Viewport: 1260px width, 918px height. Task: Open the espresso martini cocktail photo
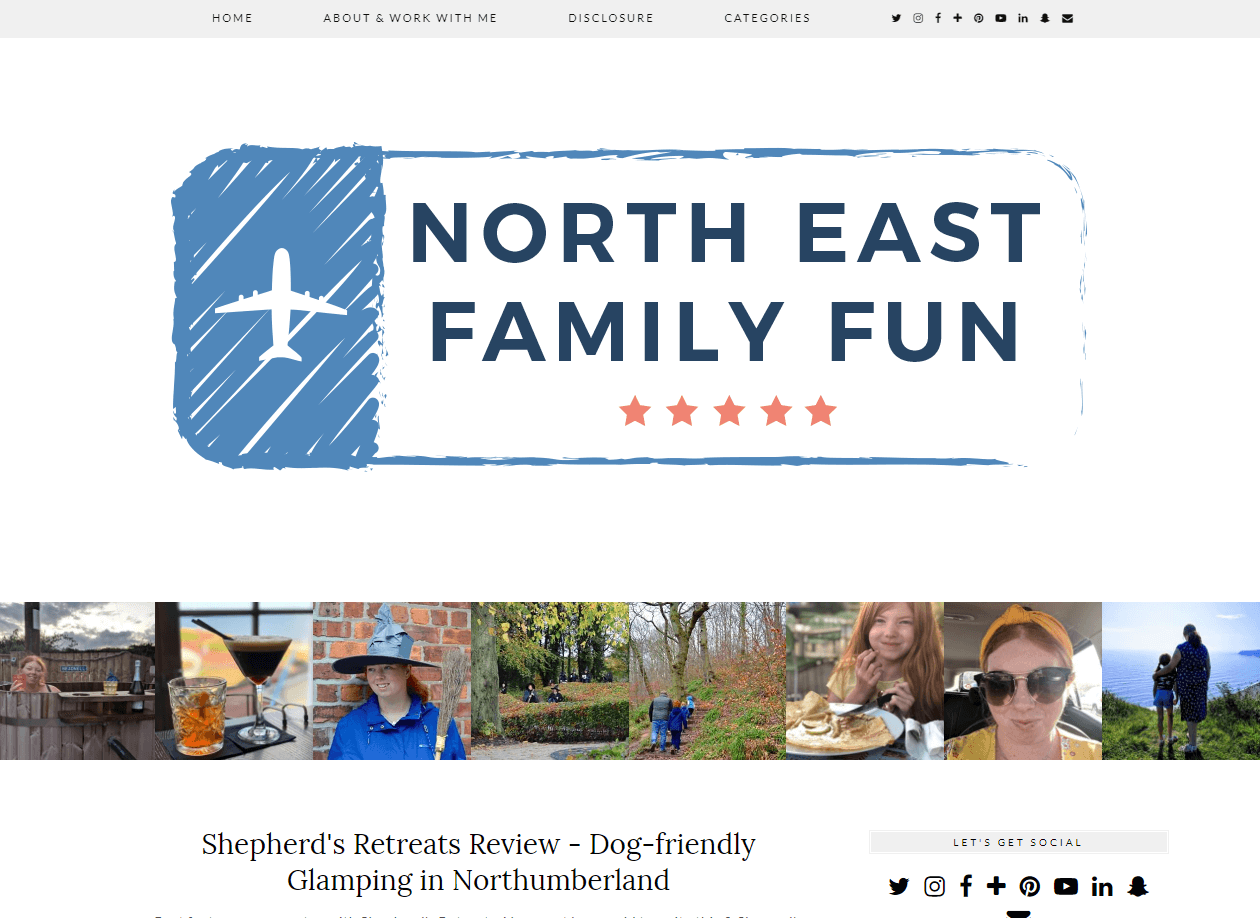(234, 681)
